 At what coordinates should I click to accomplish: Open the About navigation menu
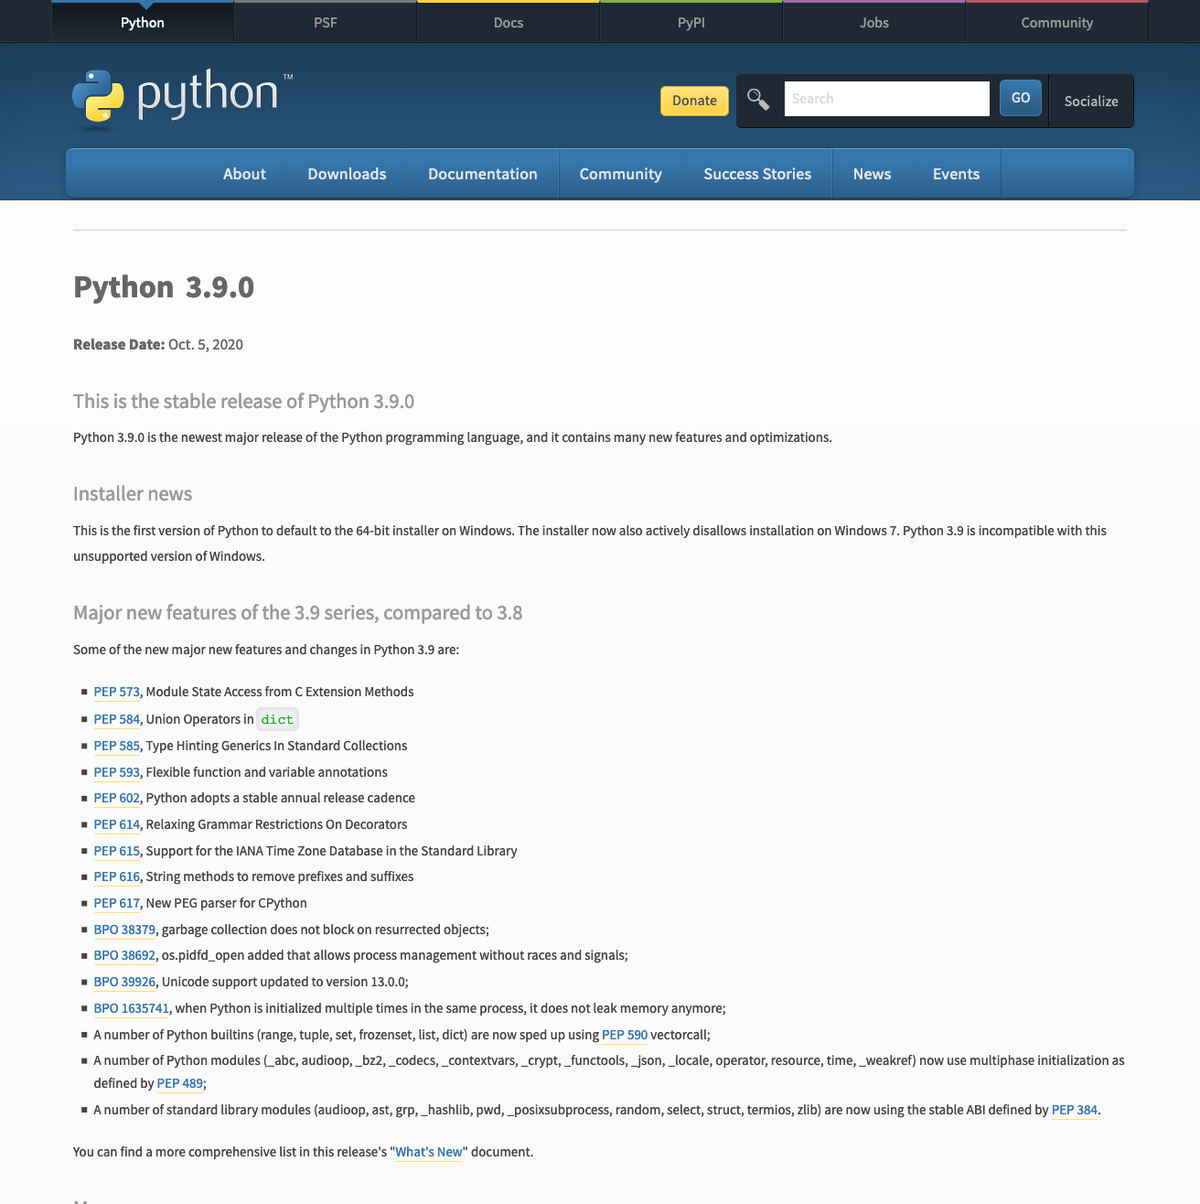click(x=244, y=173)
